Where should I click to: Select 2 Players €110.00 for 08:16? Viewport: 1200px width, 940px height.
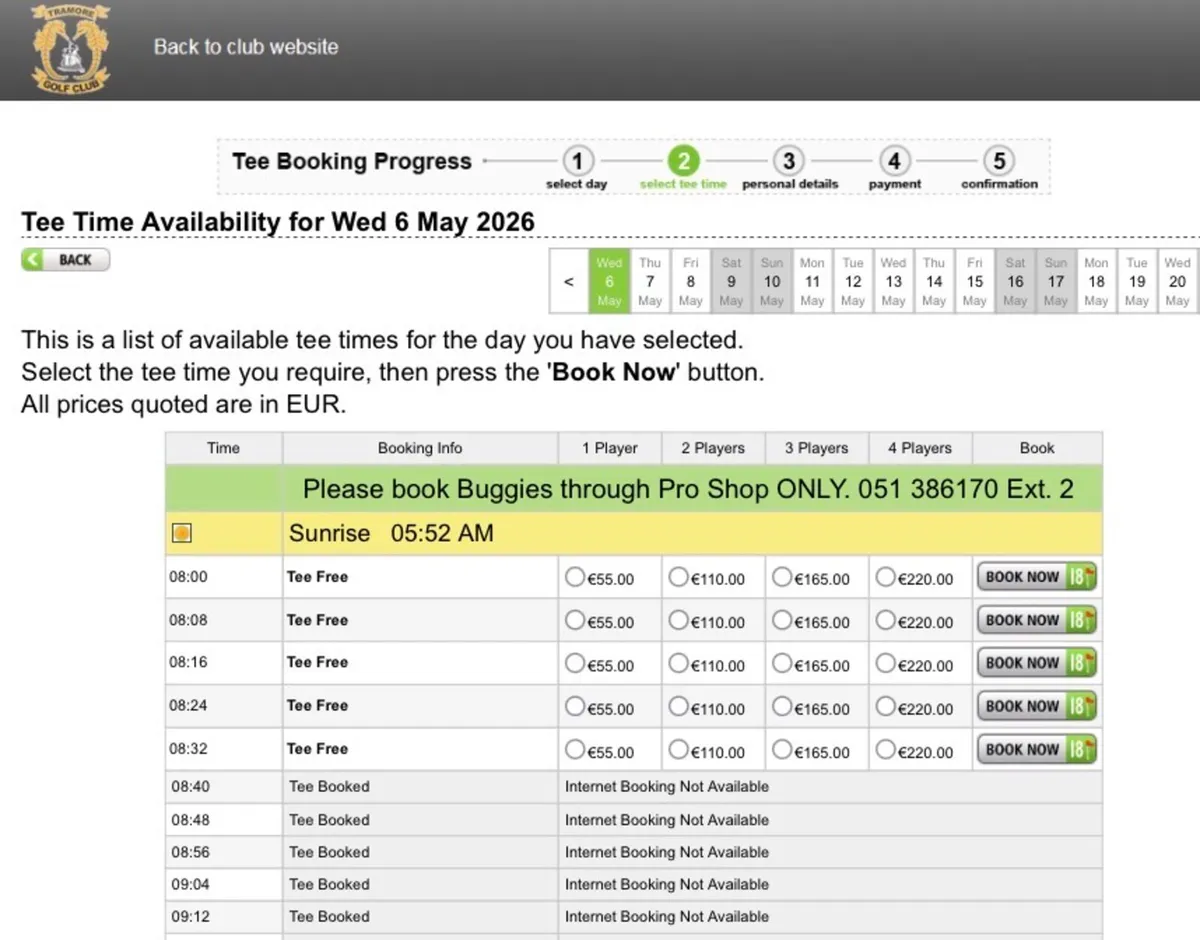[x=679, y=663]
